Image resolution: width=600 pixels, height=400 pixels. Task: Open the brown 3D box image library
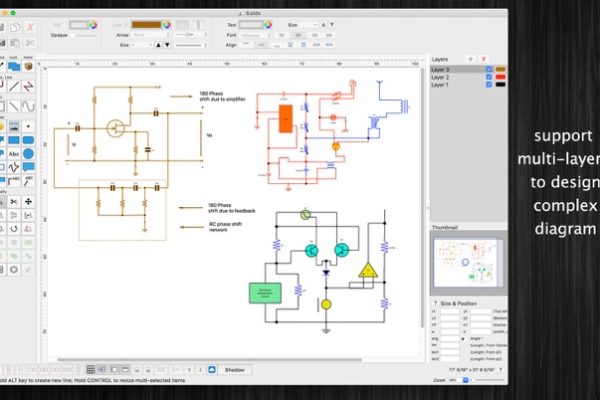[28, 67]
